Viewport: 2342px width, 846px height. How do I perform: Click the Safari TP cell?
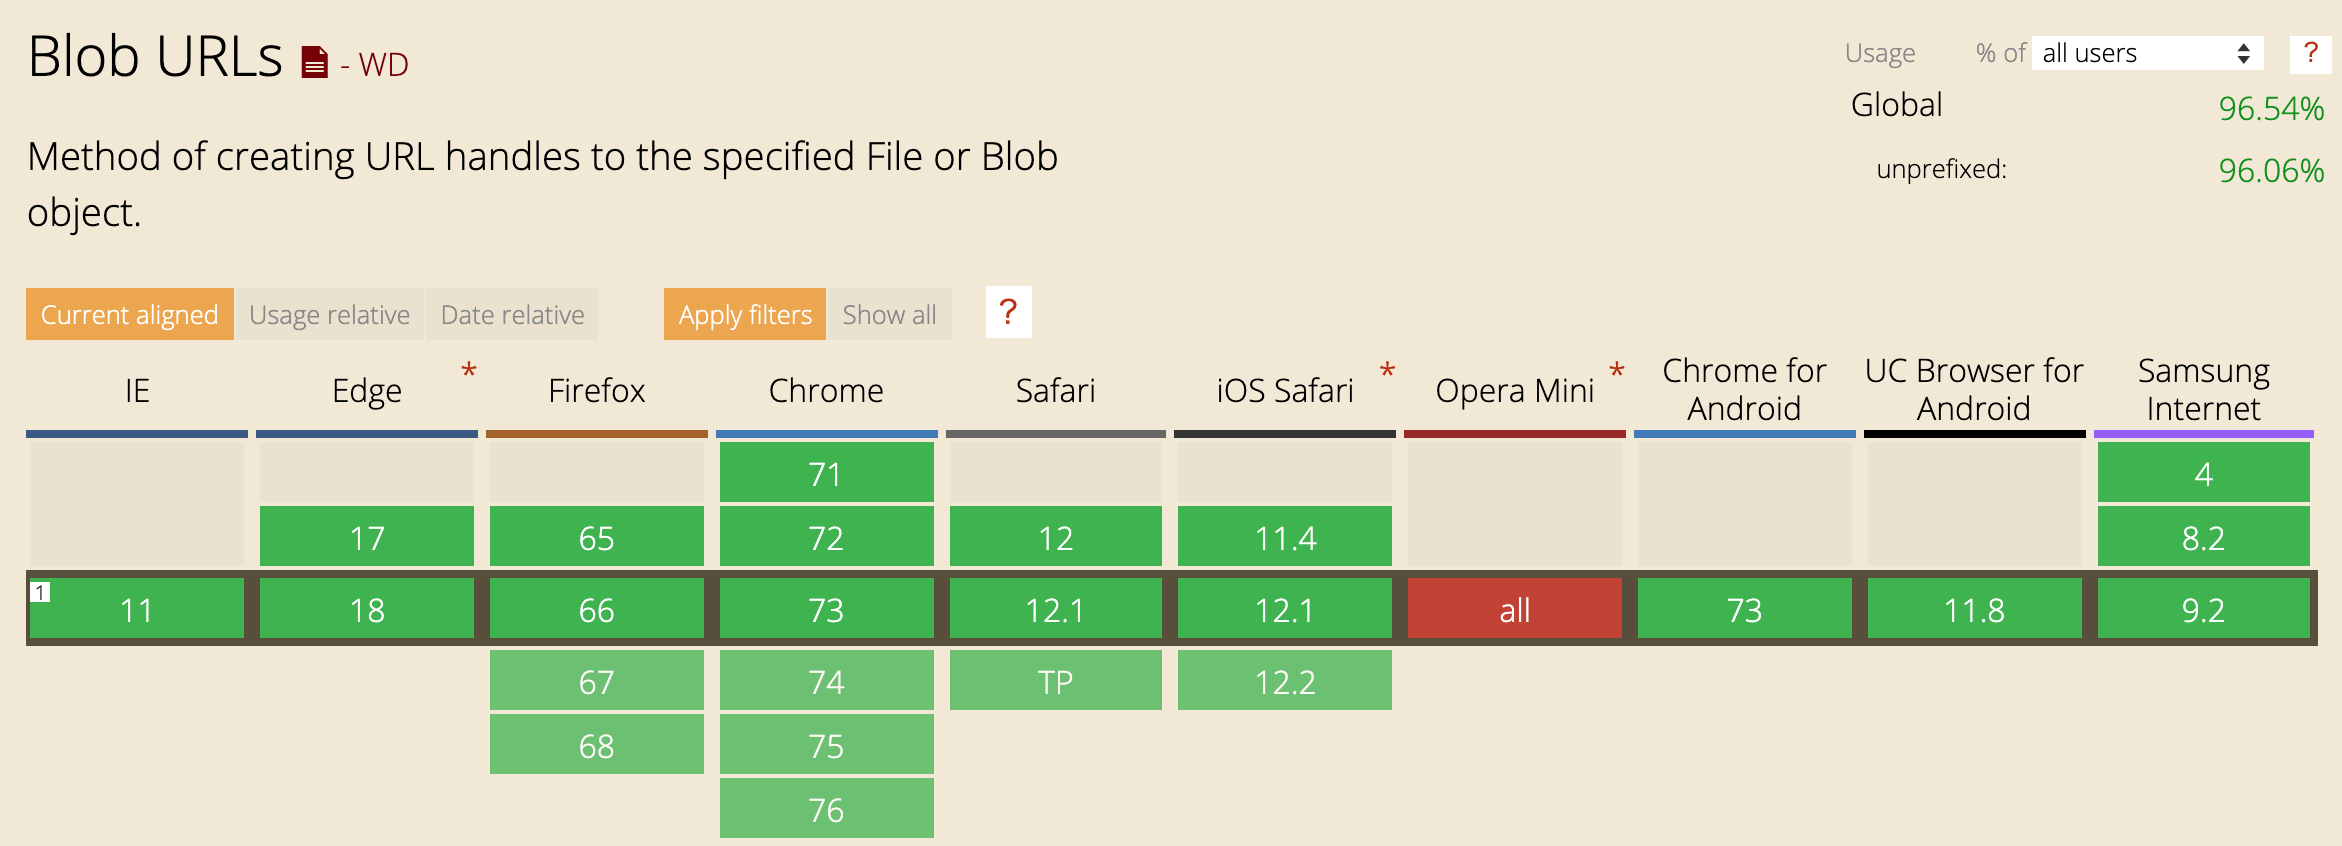pos(1056,680)
